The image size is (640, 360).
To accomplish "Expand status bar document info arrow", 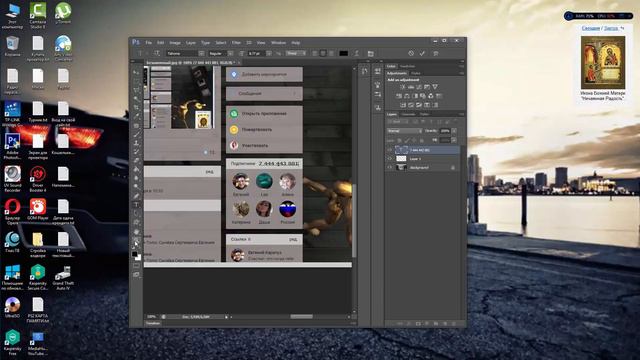I will click(x=226, y=317).
